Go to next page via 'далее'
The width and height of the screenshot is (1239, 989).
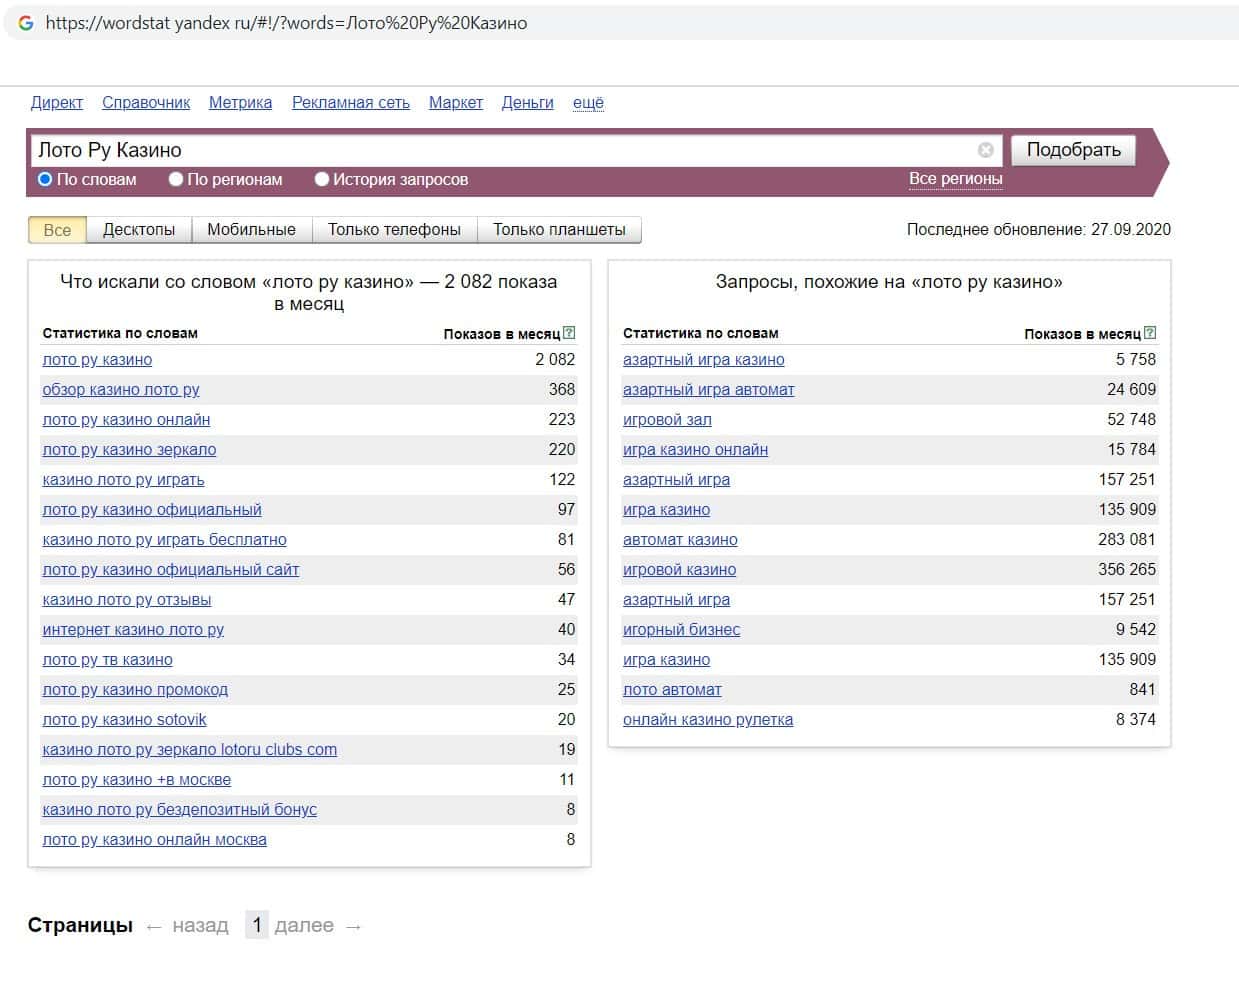point(304,925)
